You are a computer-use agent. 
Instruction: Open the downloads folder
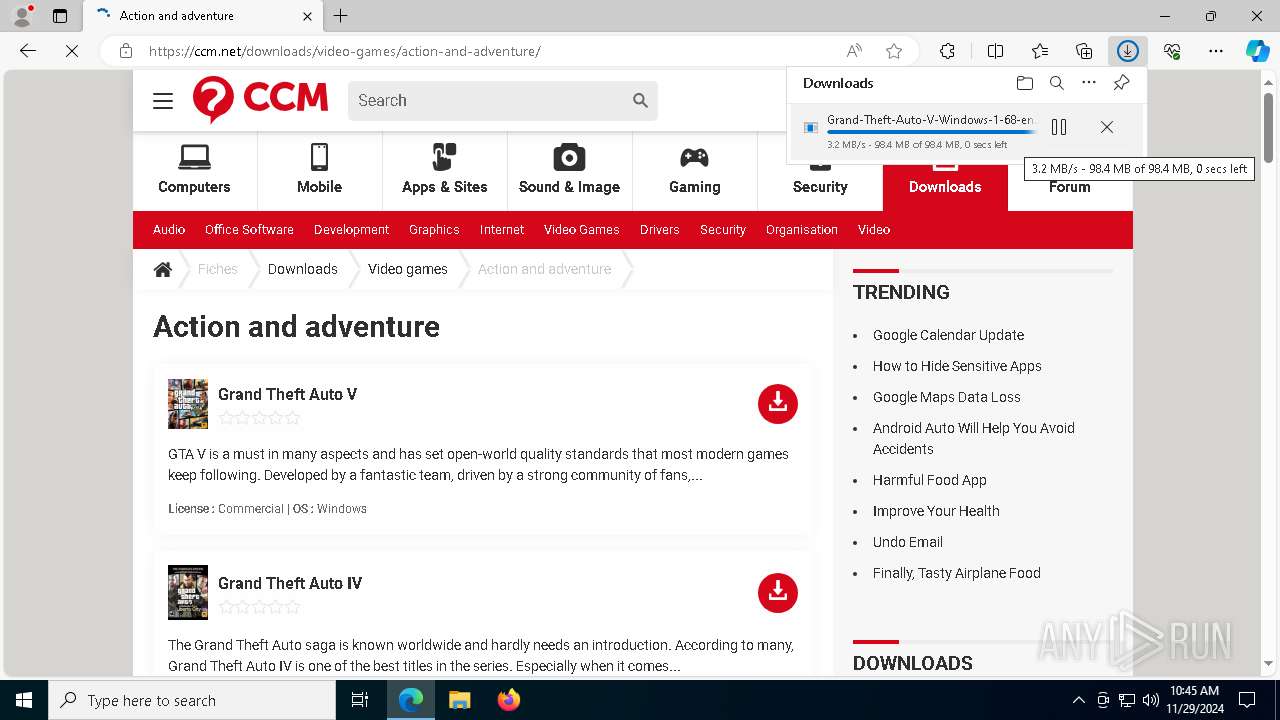[x=1024, y=83]
